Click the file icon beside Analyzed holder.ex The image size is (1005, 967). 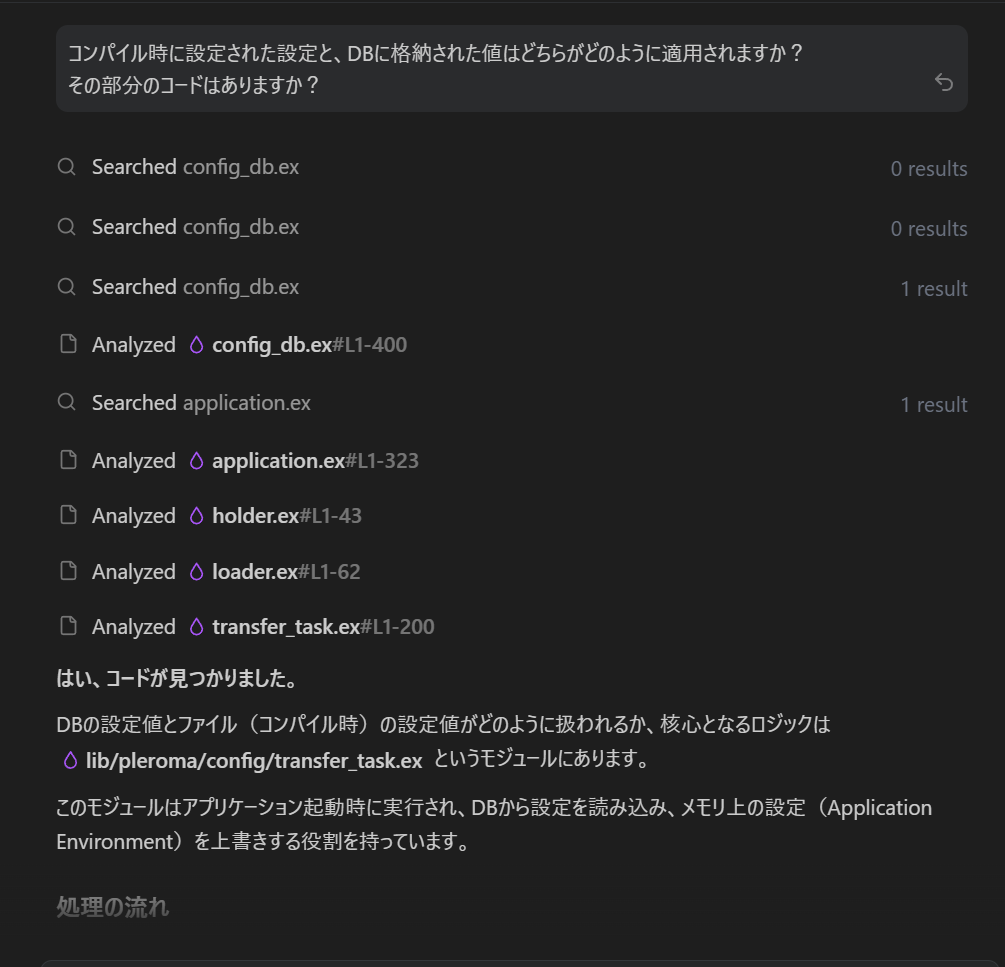[x=68, y=516]
